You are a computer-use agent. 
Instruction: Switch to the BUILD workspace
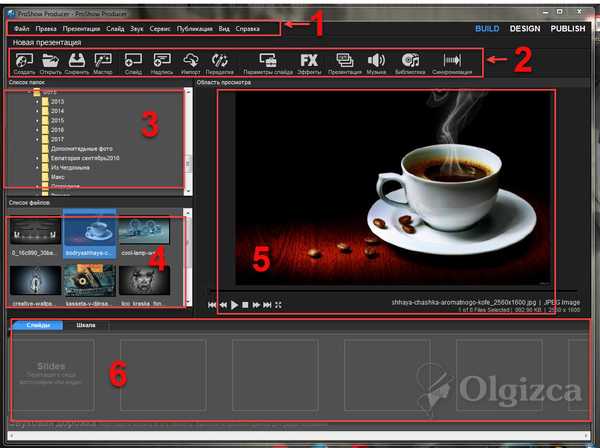tap(487, 29)
